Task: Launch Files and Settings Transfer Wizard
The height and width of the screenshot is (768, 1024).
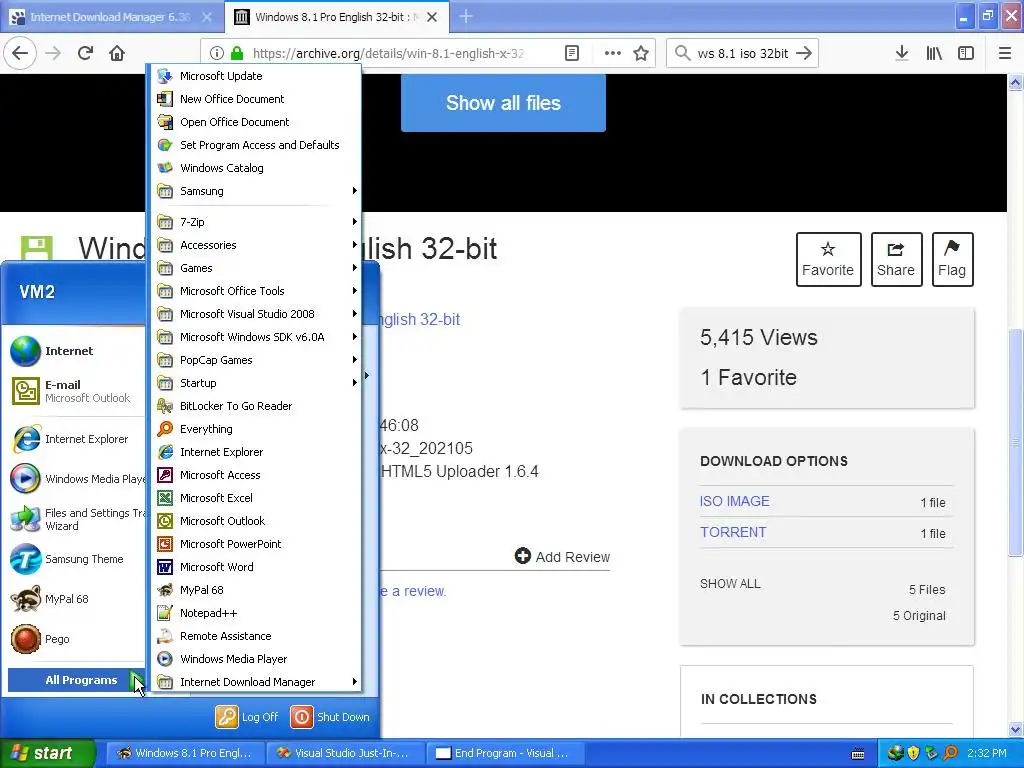Action: point(76,519)
